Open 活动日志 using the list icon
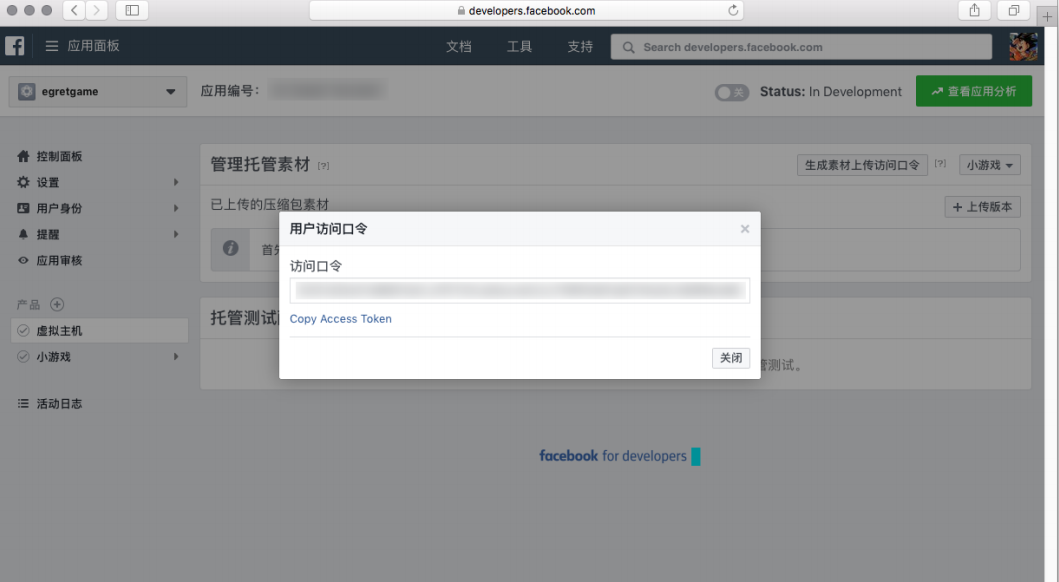This screenshot has height=582, width=1059. pos(23,403)
